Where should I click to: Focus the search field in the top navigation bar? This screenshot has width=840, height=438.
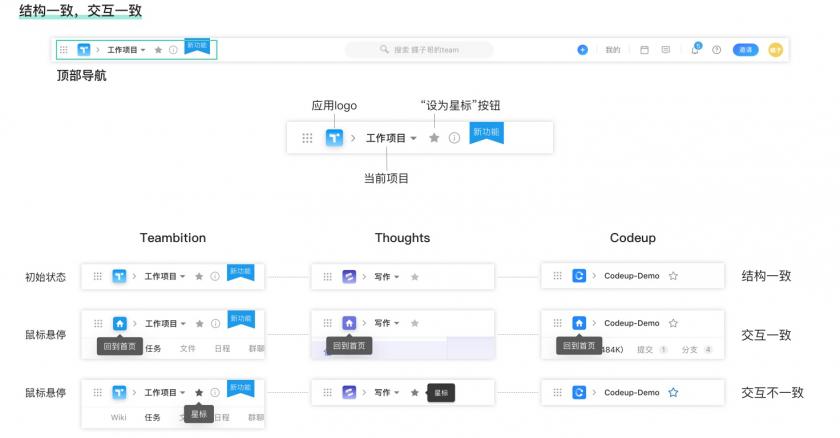tap(419, 50)
